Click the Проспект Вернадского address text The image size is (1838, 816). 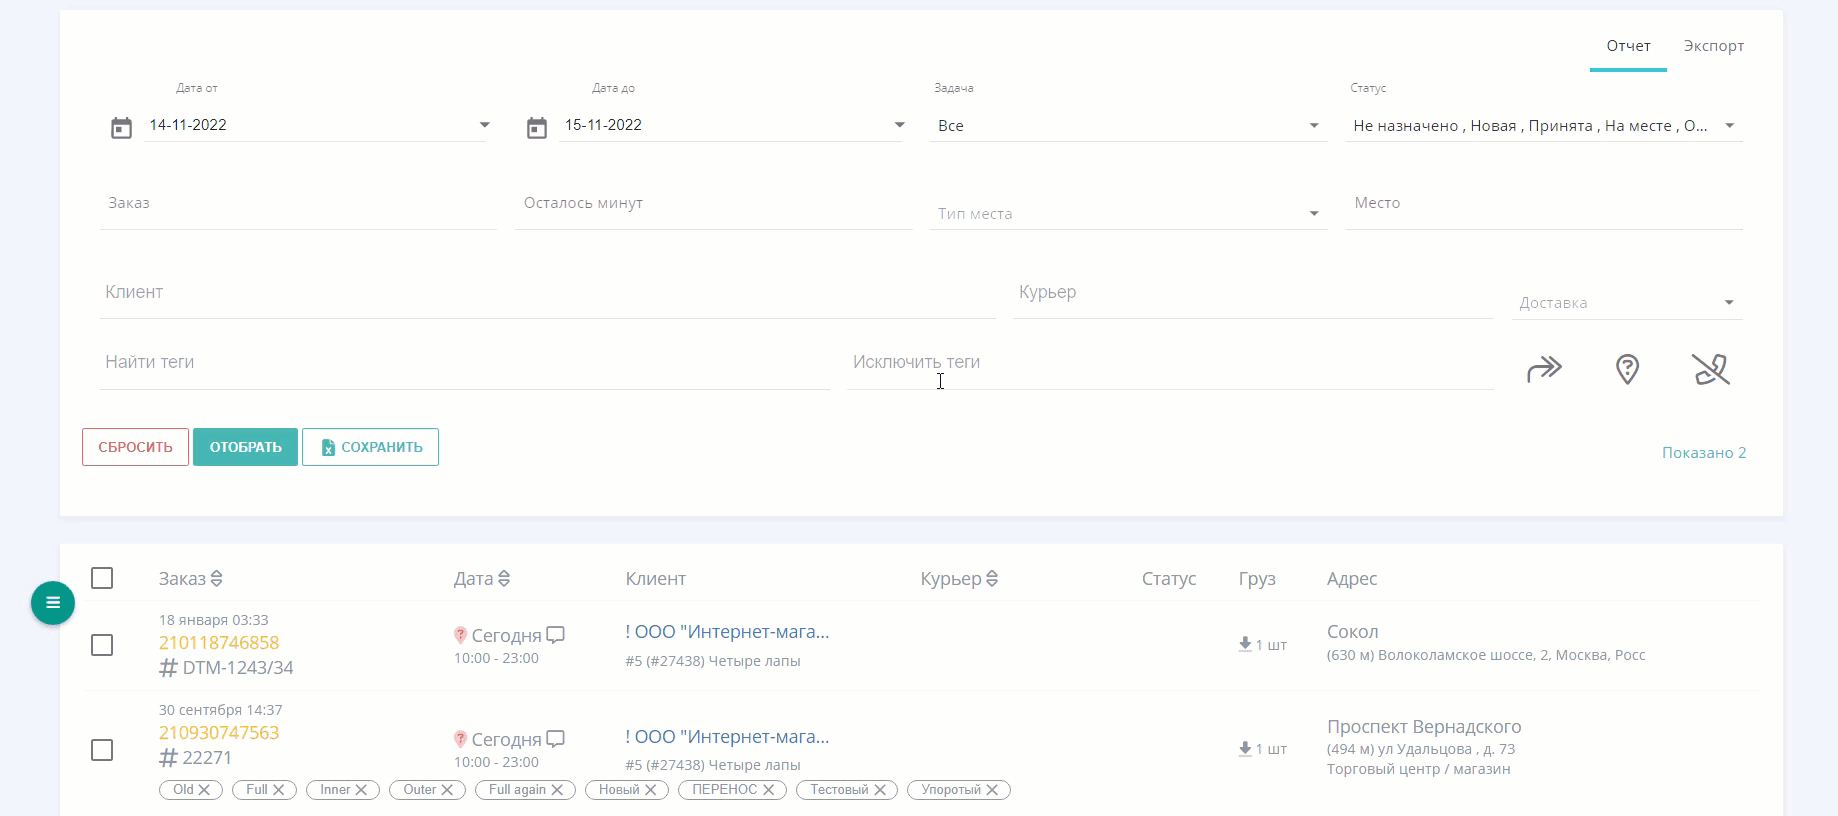tap(1424, 727)
